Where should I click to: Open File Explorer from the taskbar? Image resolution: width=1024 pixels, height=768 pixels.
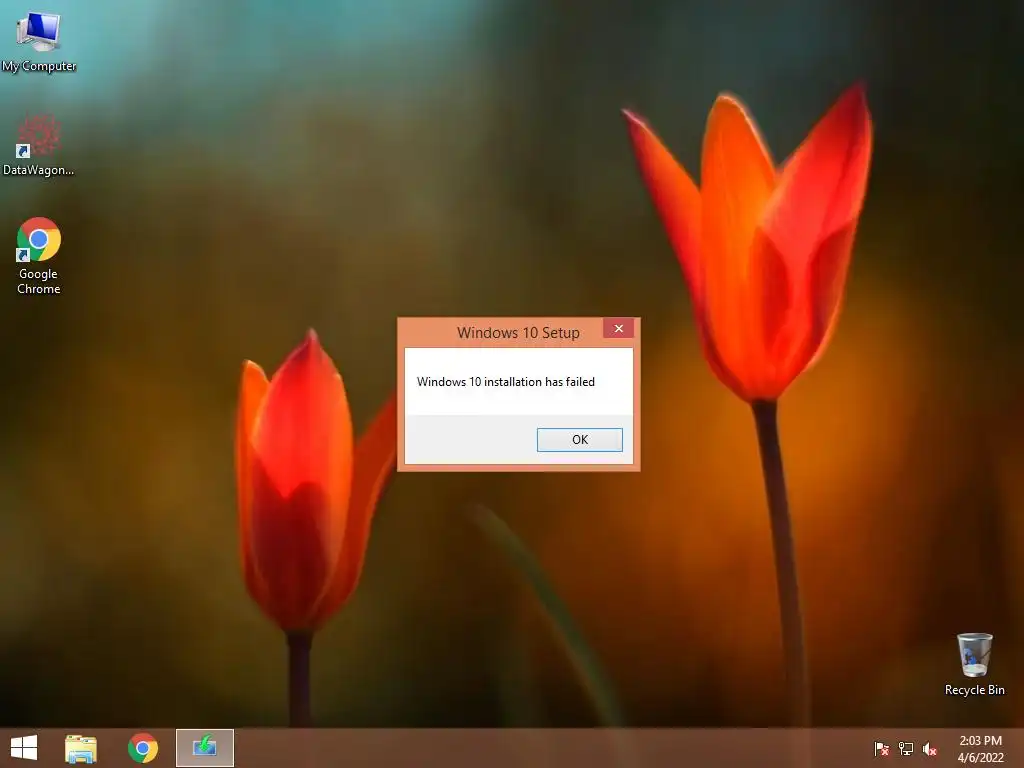pos(81,748)
